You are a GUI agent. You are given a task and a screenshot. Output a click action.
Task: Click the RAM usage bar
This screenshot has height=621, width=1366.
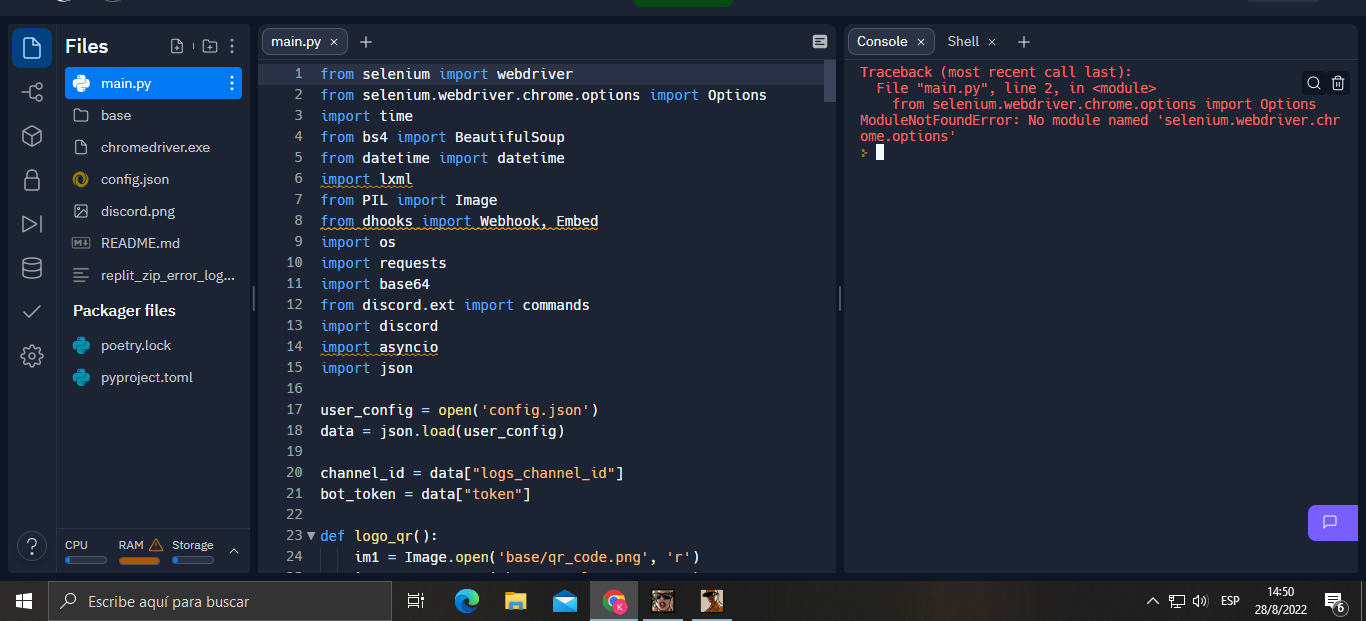[139, 560]
